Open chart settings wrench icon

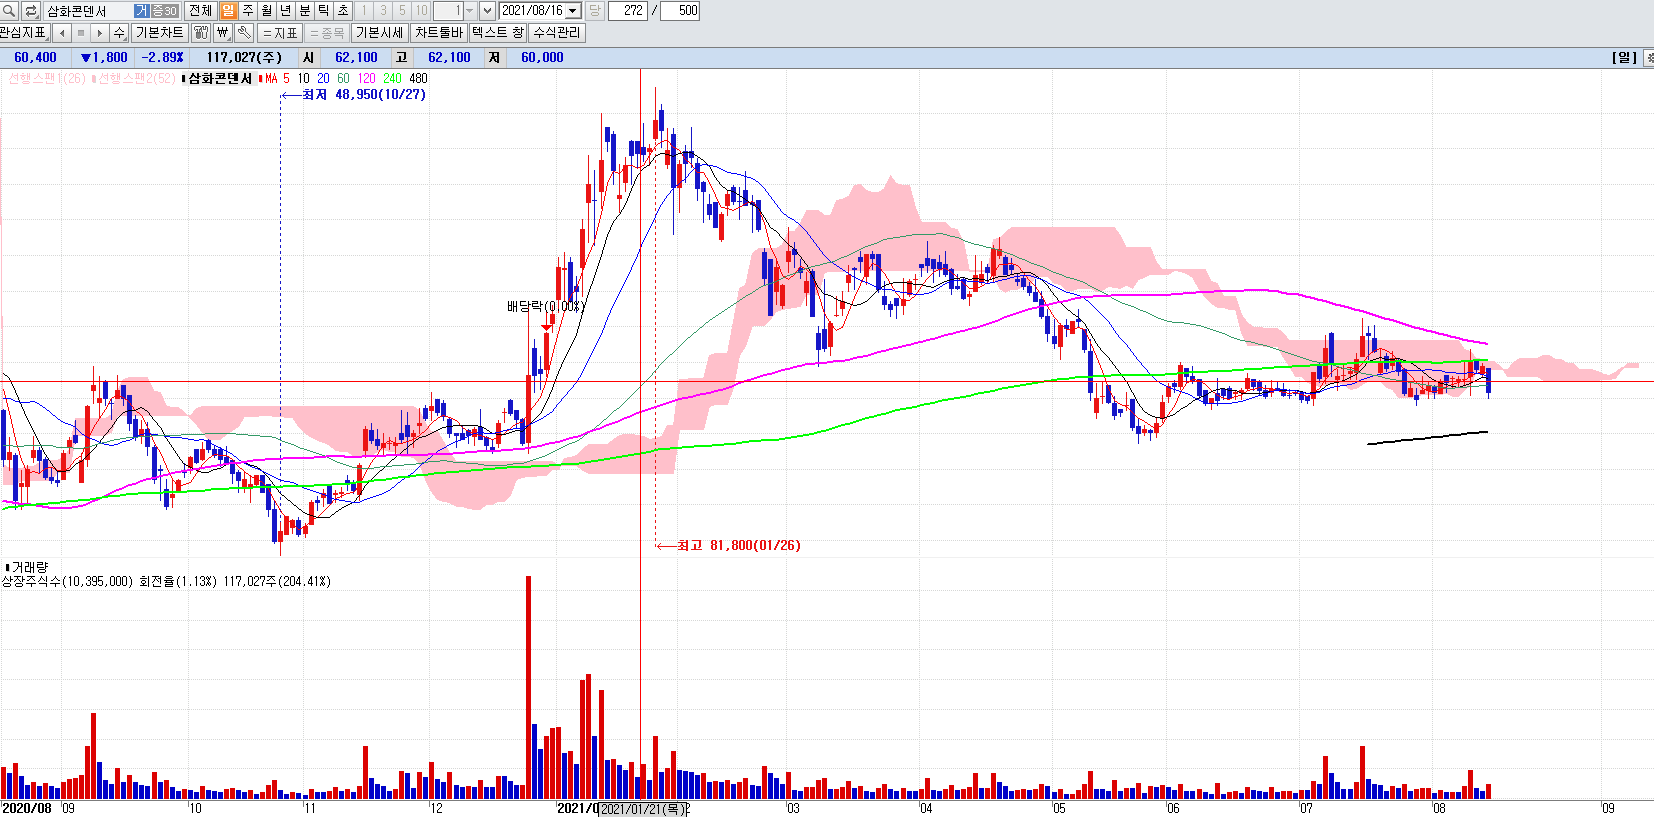tap(244, 33)
